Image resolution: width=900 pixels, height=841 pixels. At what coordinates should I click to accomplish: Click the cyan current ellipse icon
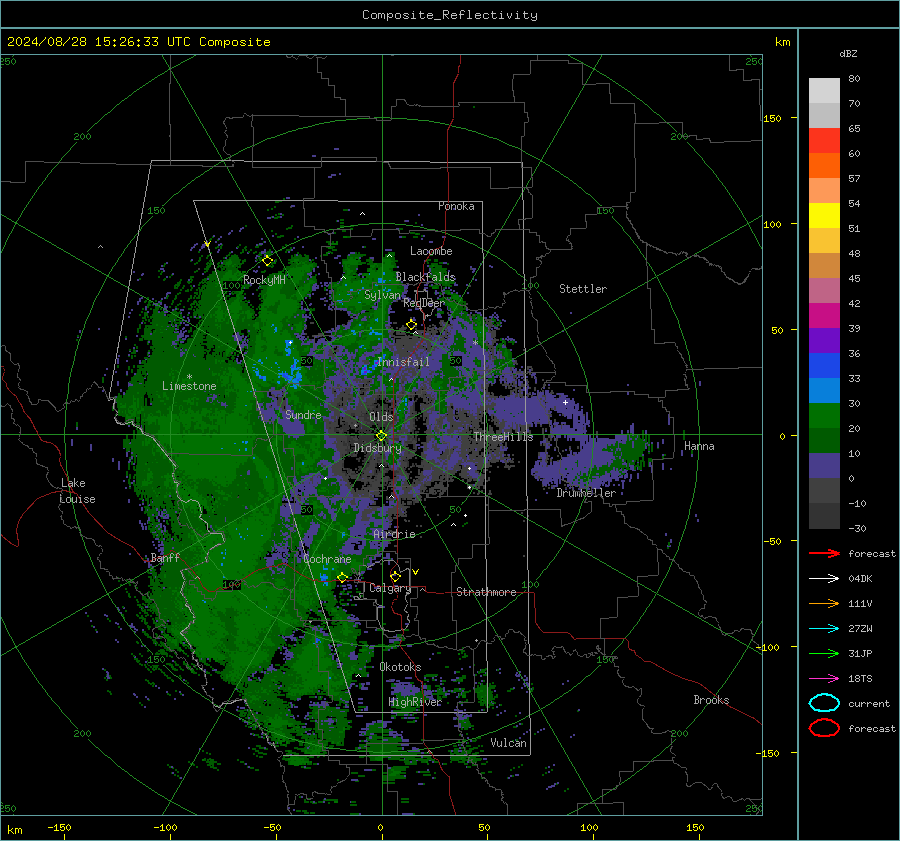824,703
